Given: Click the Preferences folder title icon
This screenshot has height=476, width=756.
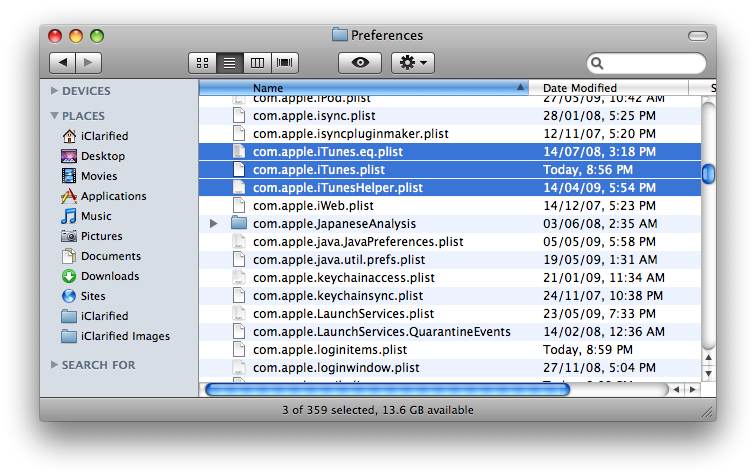Looking at the screenshot, I should point(340,35).
